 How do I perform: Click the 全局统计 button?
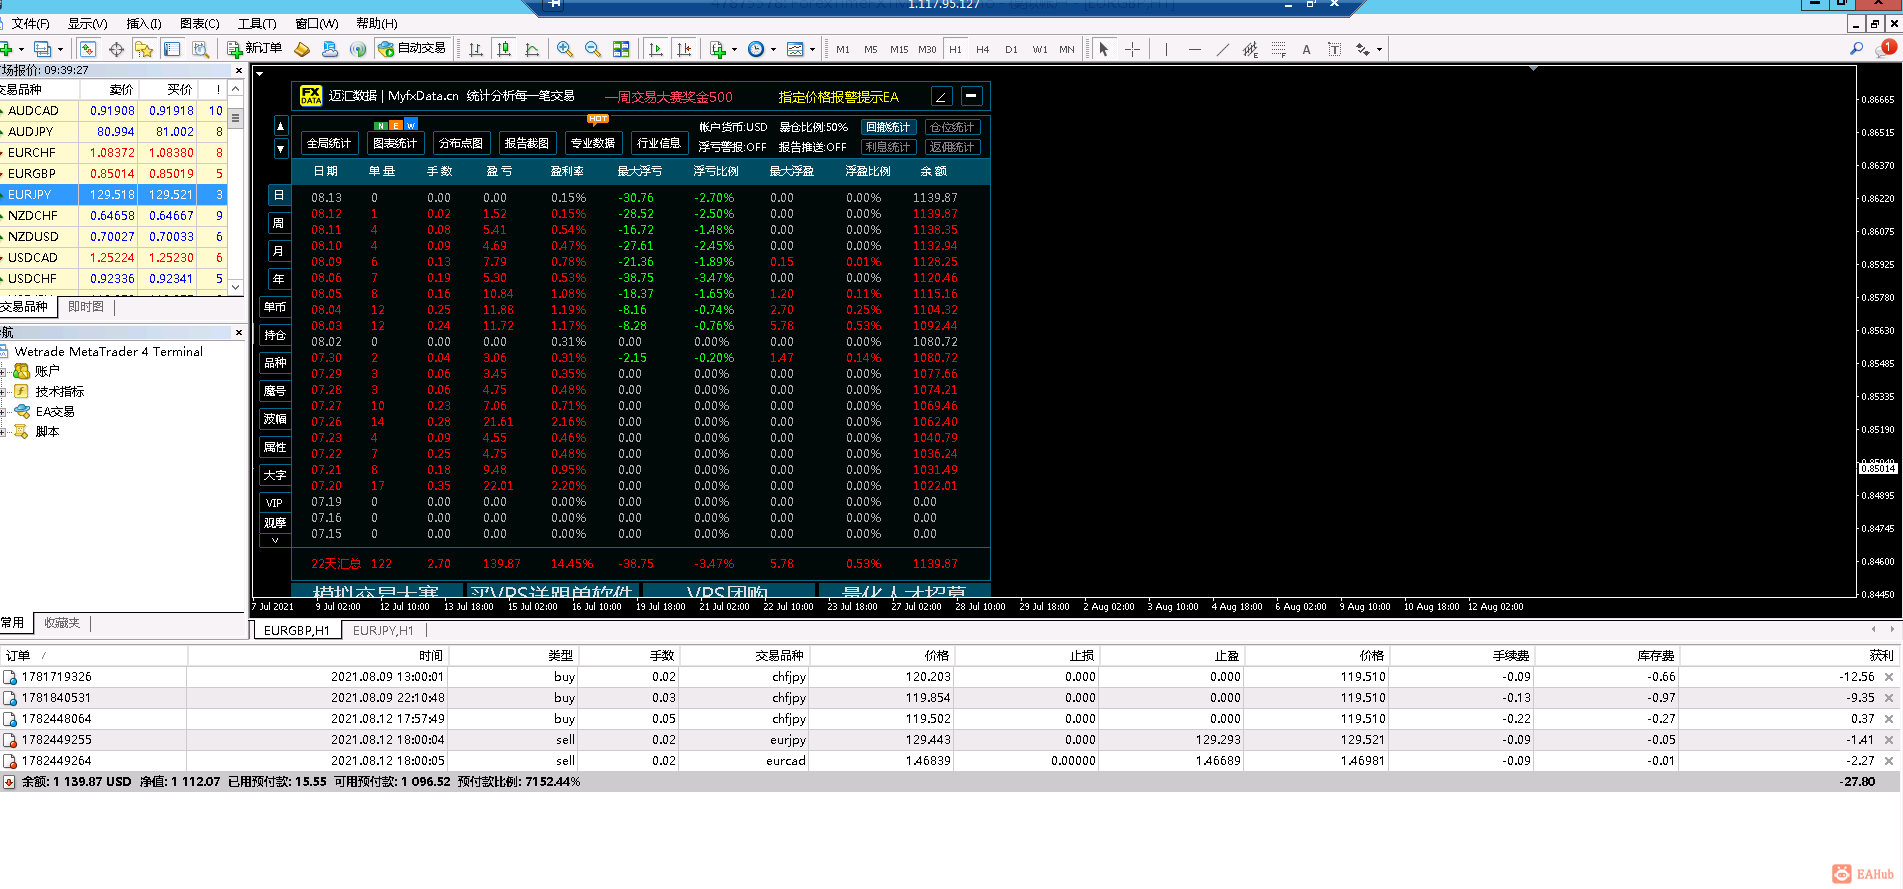[x=329, y=143]
